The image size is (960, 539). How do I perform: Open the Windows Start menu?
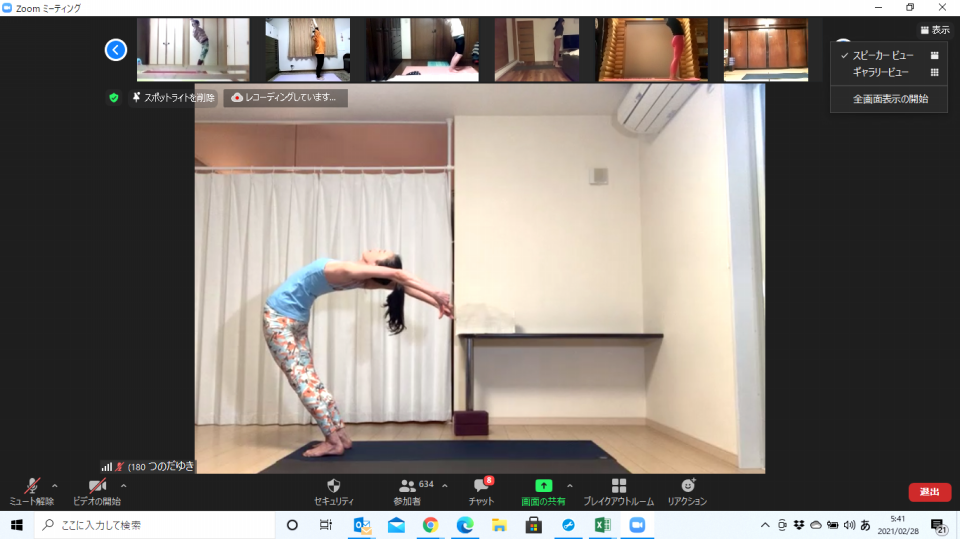(x=17, y=525)
